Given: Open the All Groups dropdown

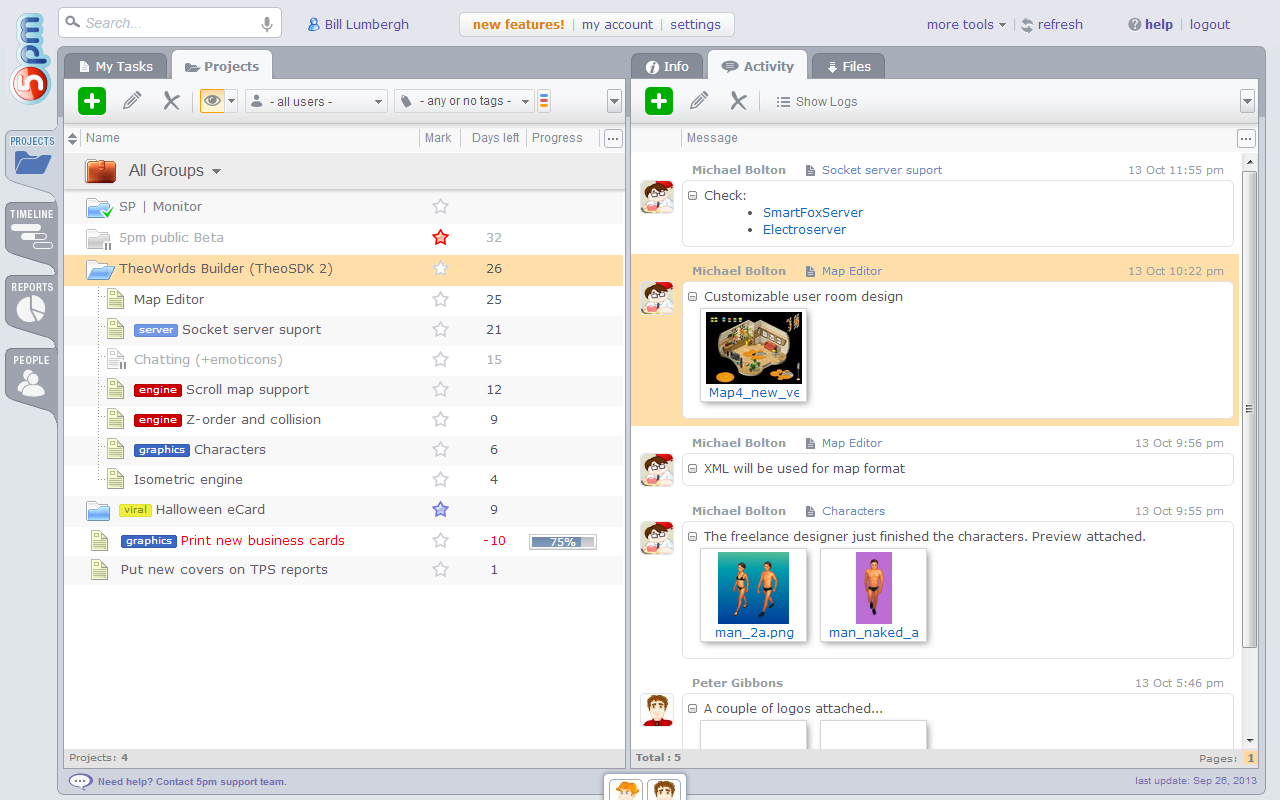Looking at the screenshot, I should click(175, 171).
